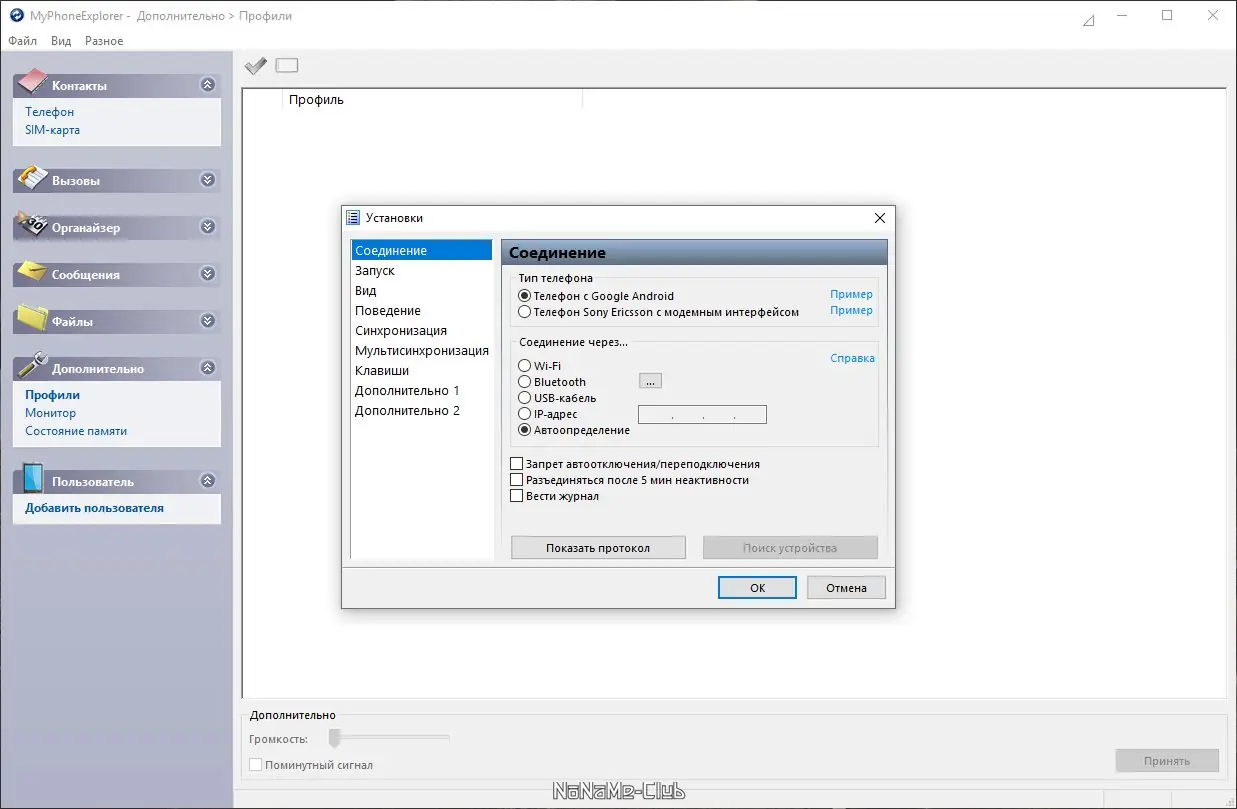Open SIM-карта contacts link
The width and height of the screenshot is (1237, 809).
point(53,130)
